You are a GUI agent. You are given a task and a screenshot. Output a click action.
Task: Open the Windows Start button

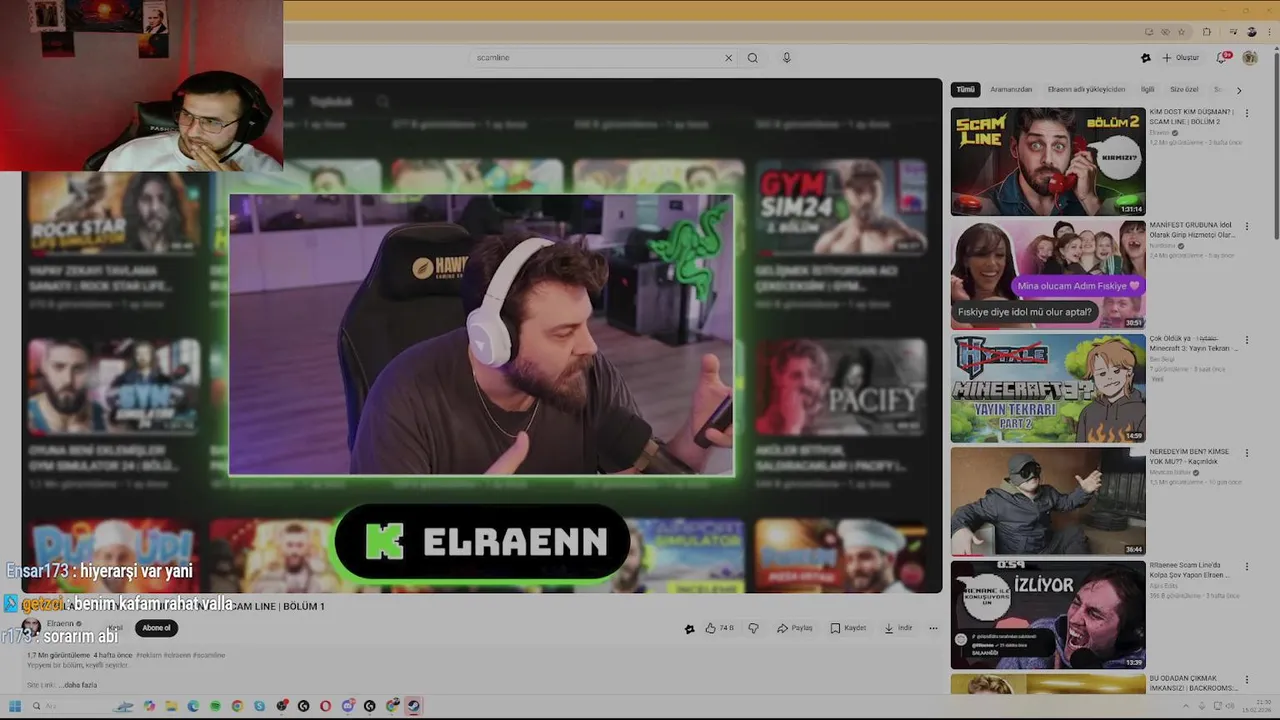(x=15, y=706)
